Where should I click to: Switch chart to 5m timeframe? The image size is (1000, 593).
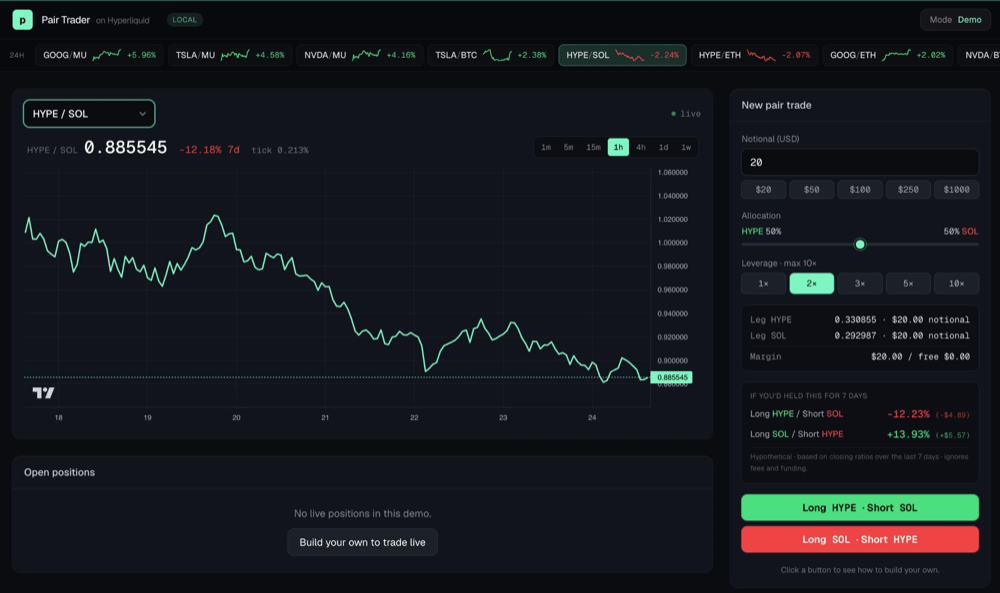[568, 147]
